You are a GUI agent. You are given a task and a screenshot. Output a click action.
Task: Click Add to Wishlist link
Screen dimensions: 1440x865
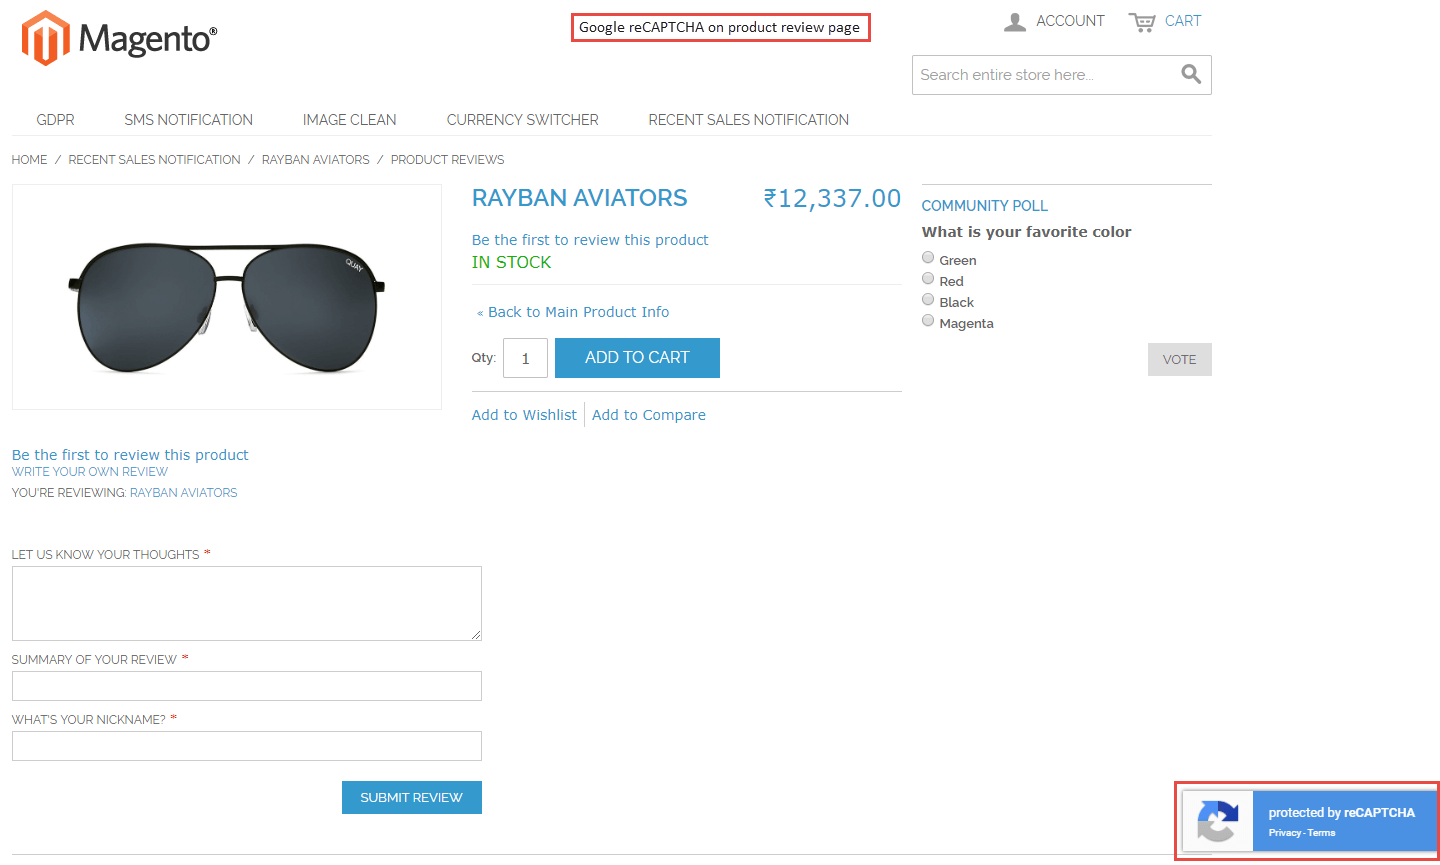tap(524, 415)
